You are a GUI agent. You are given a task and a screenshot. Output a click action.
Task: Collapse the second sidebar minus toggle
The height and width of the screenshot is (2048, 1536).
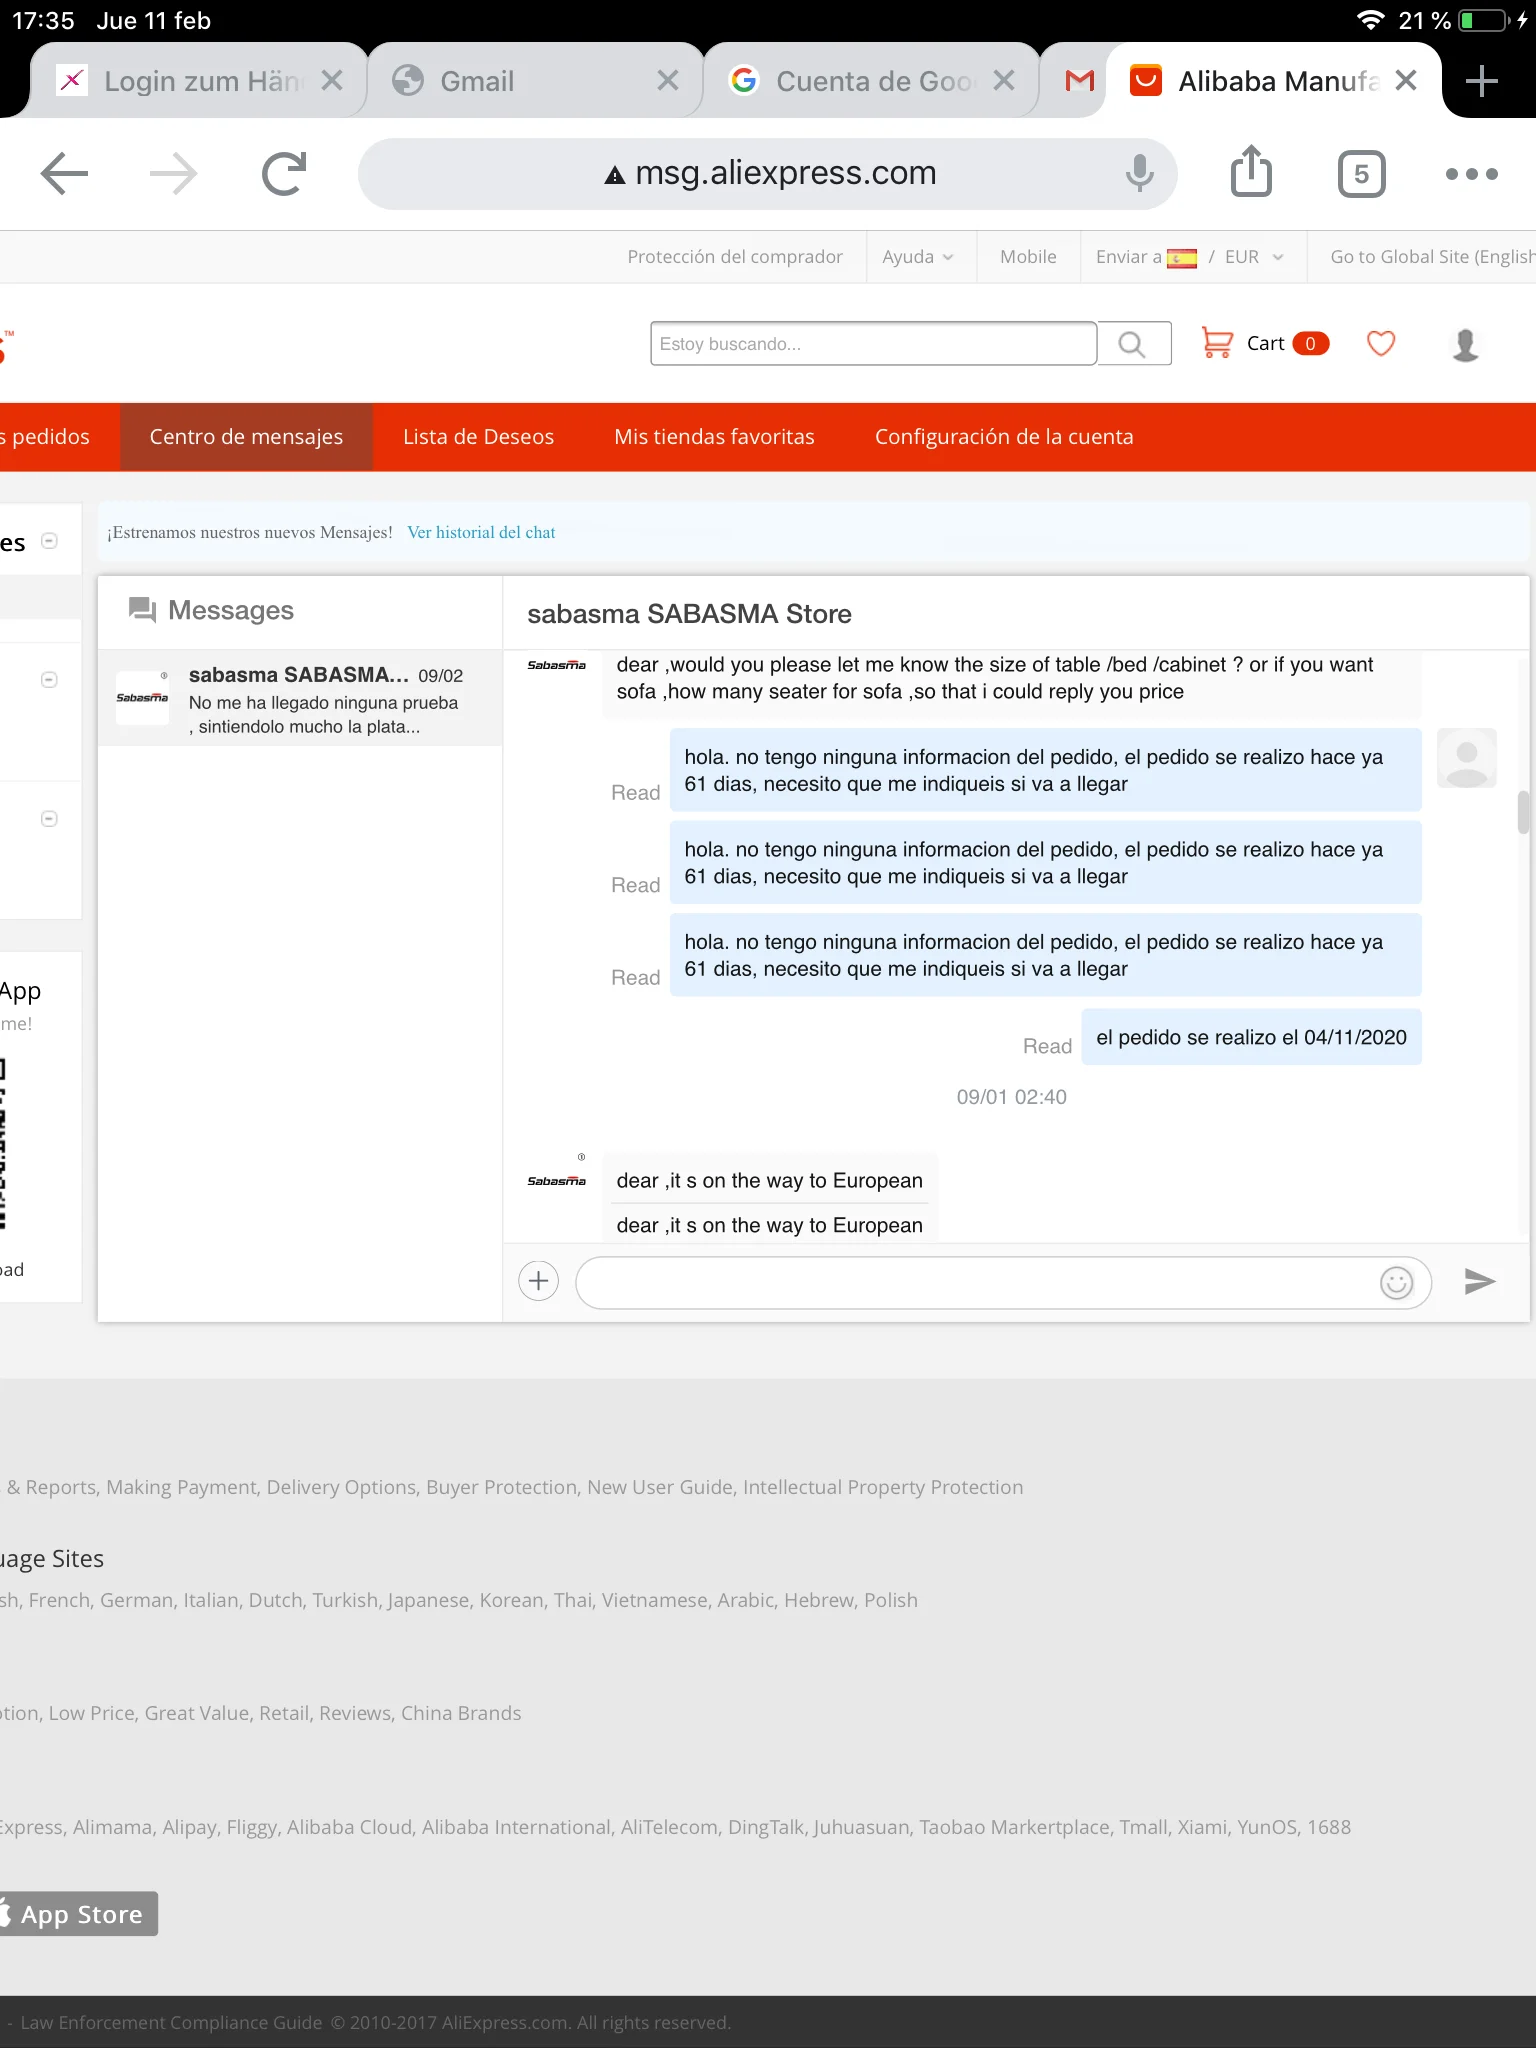point(49,680)
